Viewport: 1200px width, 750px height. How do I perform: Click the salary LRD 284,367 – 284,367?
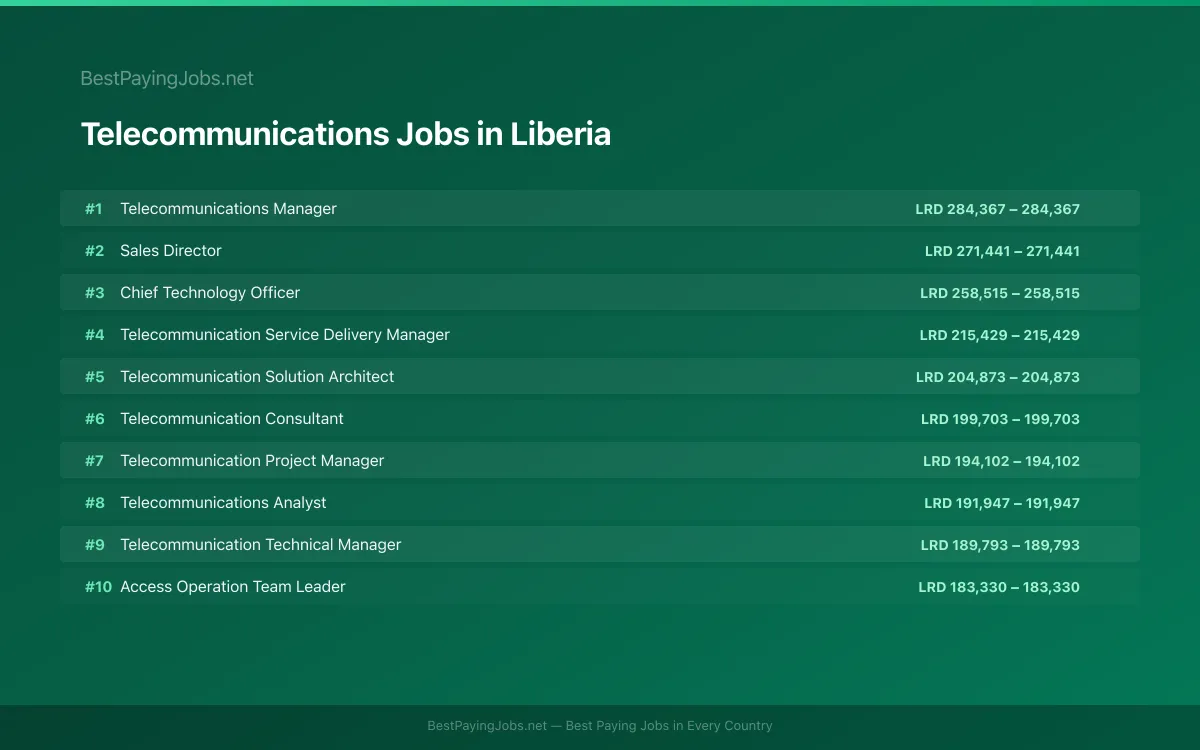point(997,209)
